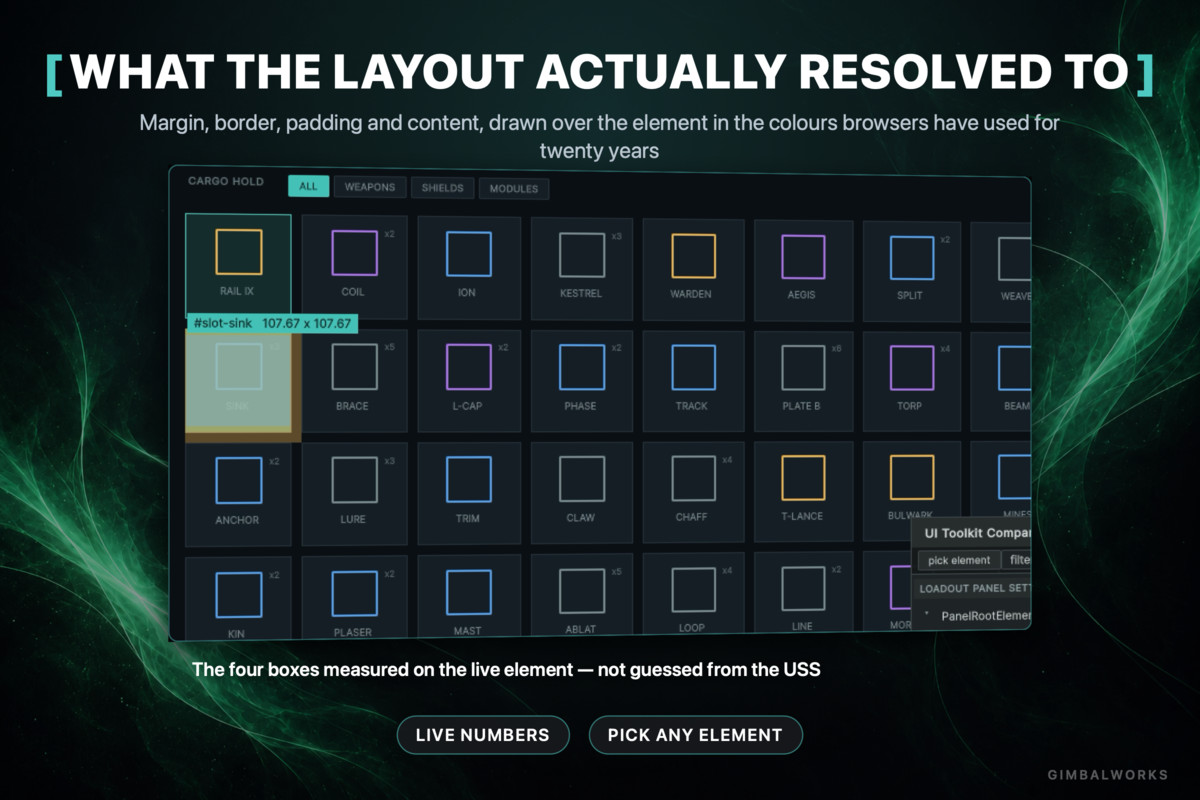The width and height of the screenshot is (1200, 800).
Task: Click the UI Toolkit debugger window title
Action: tap(979, 533)
